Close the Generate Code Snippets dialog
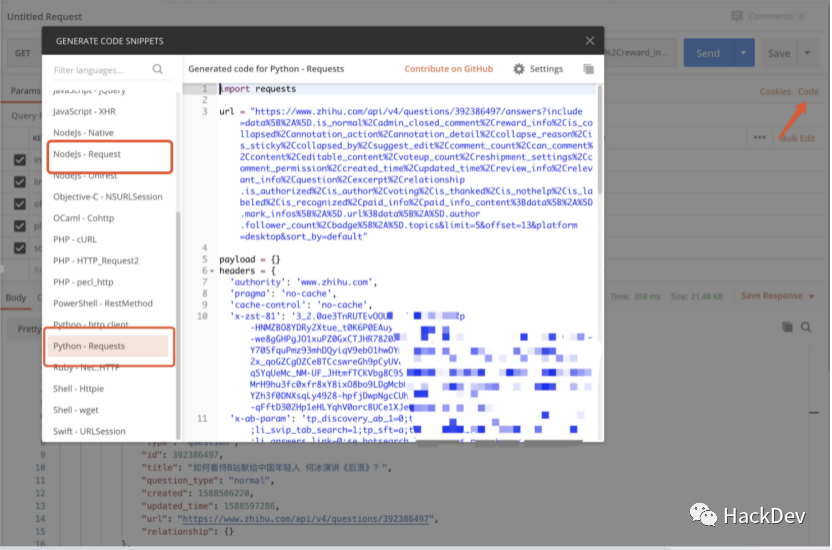The width and height of the screenshot is (832, 550). [x=590, y=41]
